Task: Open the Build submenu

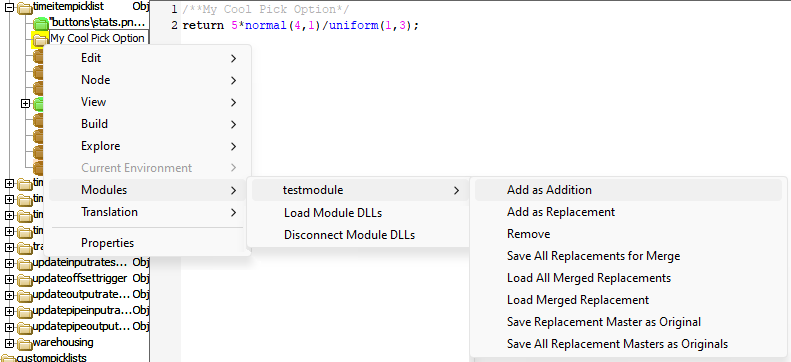Action: (147, 124)
